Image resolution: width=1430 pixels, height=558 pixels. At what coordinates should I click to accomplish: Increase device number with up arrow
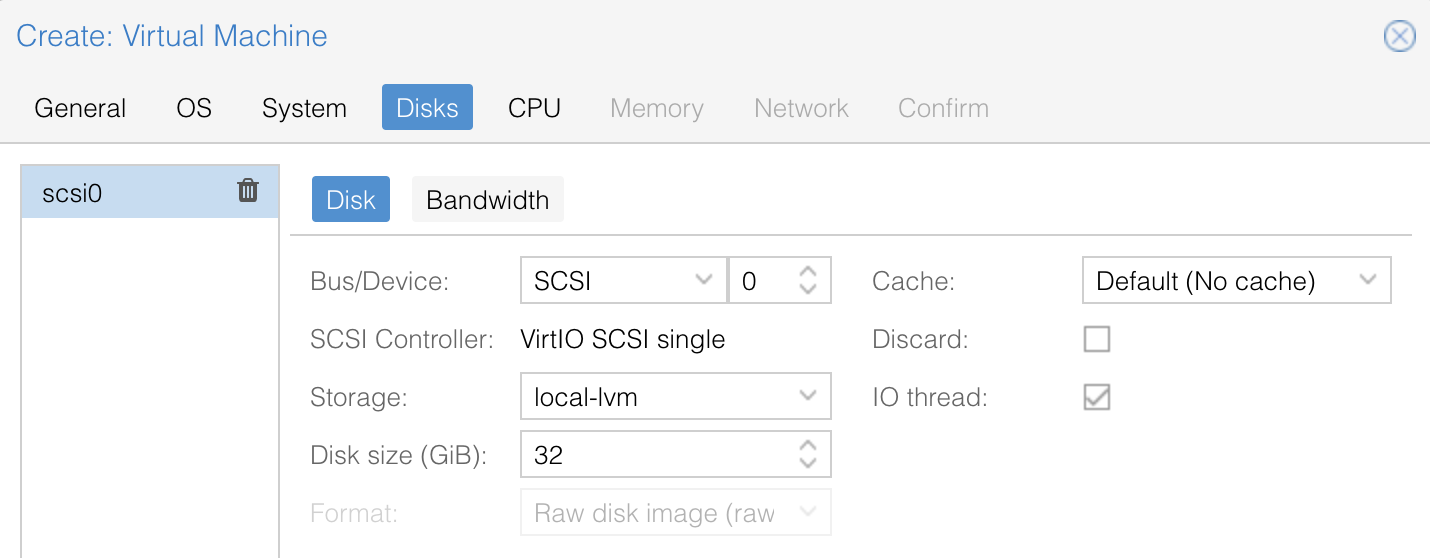point(808,272)
